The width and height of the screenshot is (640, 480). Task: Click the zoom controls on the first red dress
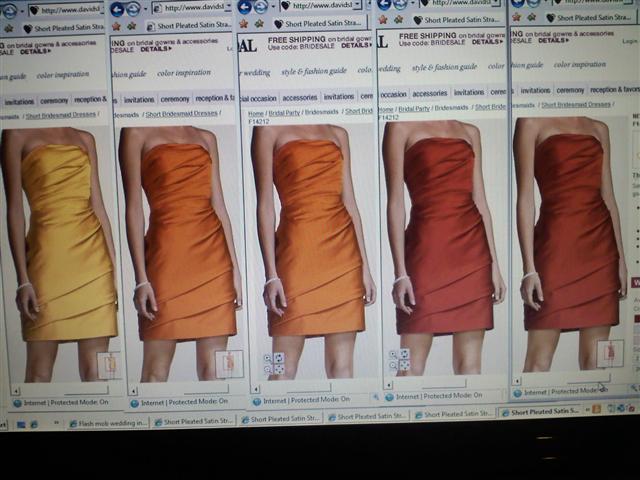399,360
